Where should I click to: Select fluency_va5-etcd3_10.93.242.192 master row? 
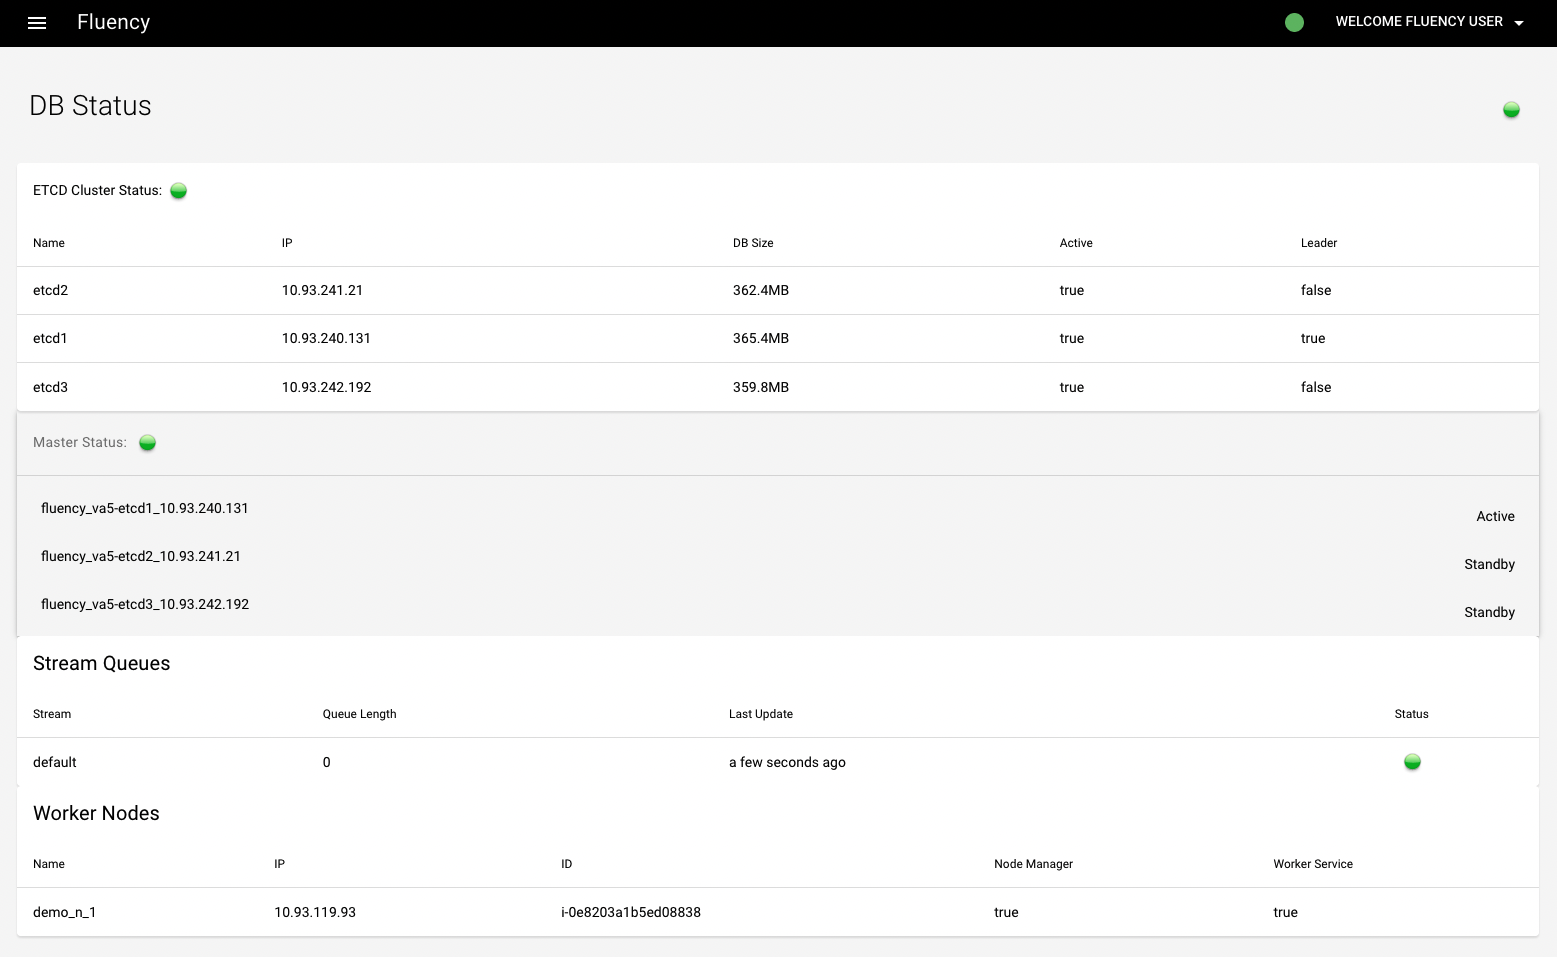(x=778, y=604)
